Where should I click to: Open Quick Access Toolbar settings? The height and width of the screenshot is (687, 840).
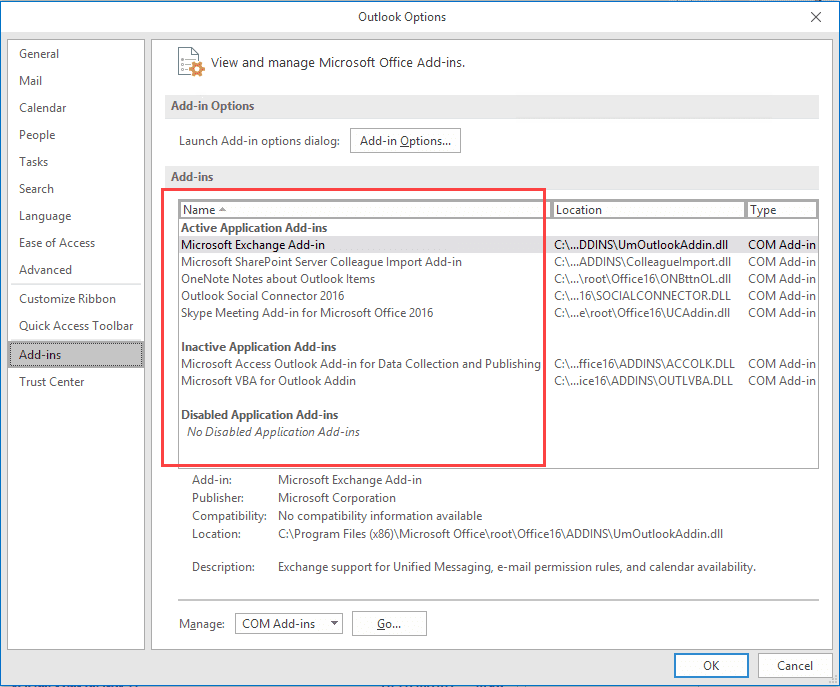(76, 326)
